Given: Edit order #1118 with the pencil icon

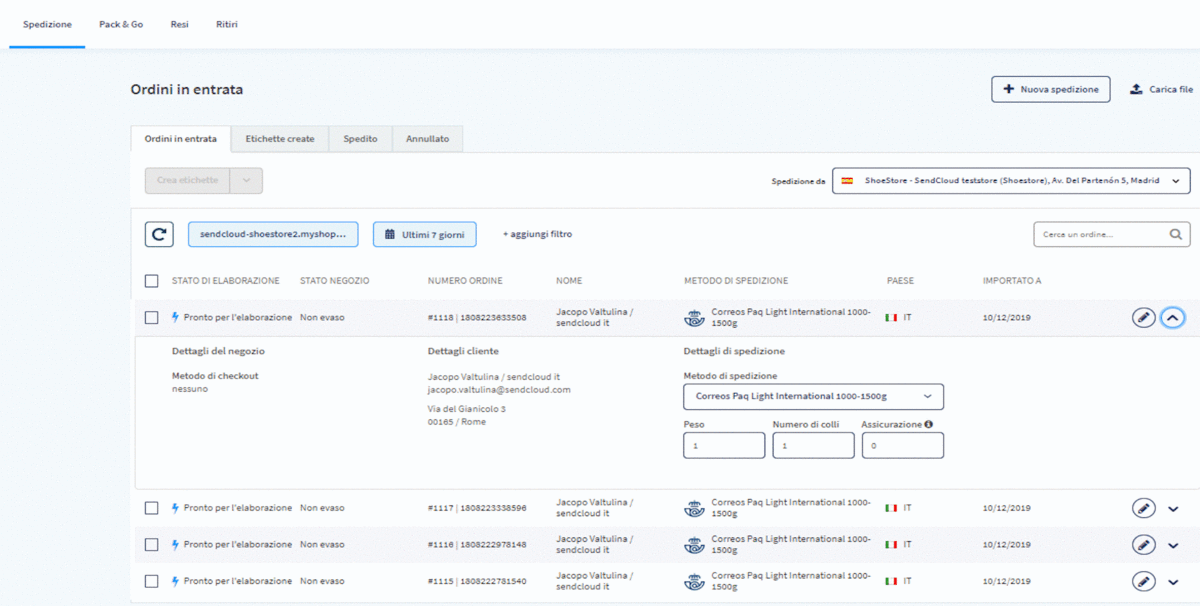Looking at the screenshot, I should pyautogui.click(x=1143, y=318).
